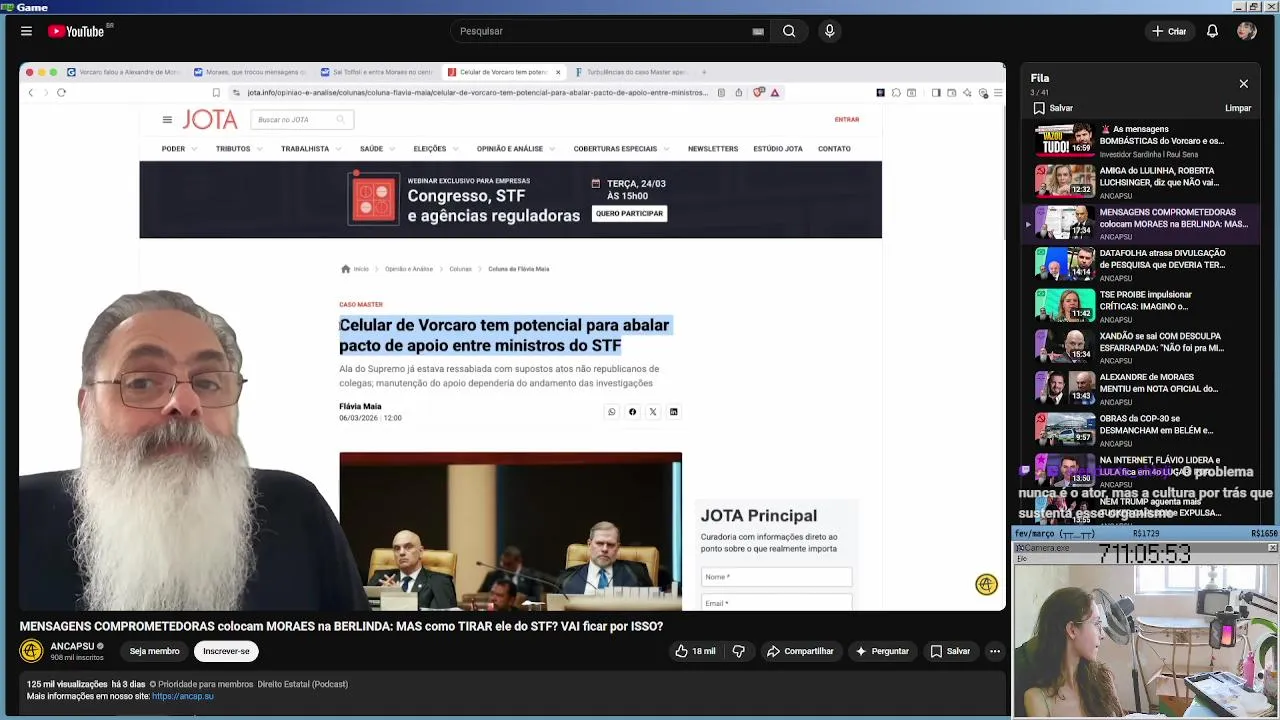
Task: Open queue video XANDÃO se sai COM DESCULPA
Action: (x=1141, y=346)
